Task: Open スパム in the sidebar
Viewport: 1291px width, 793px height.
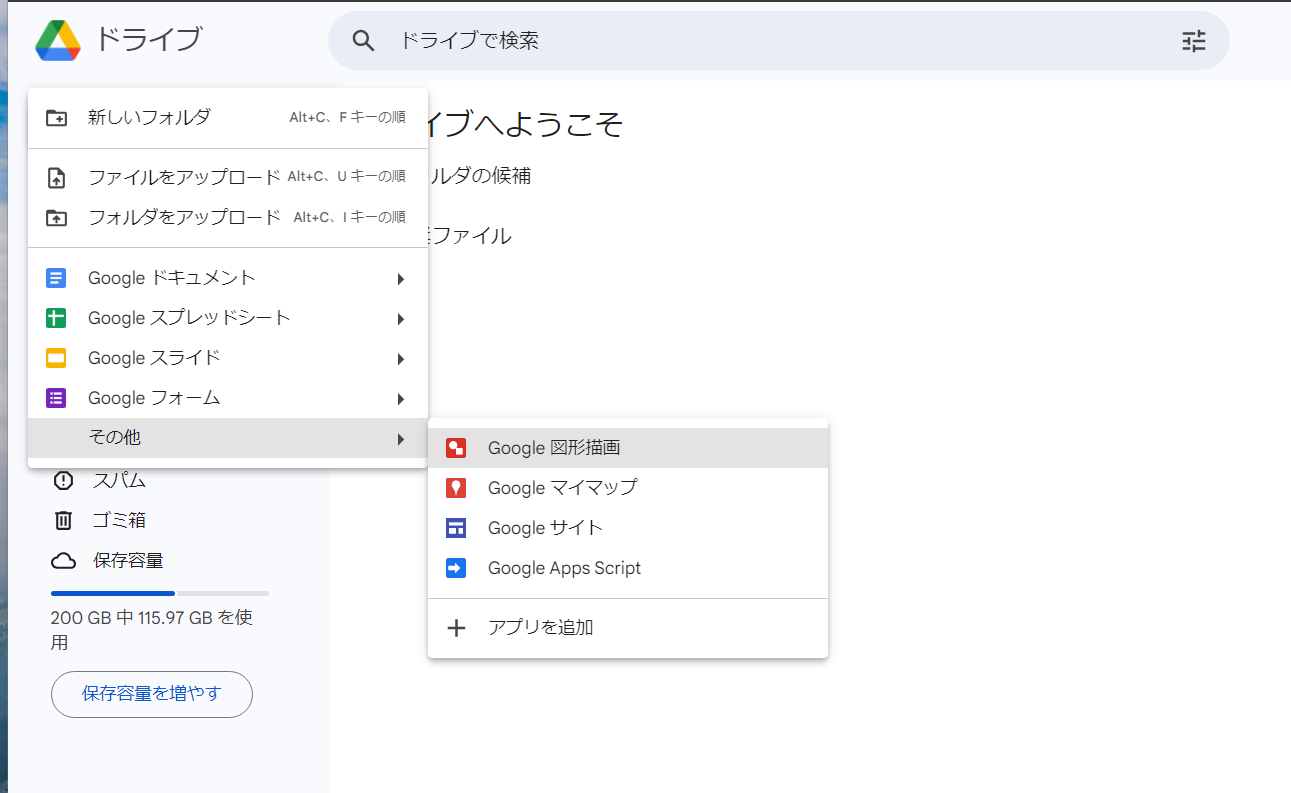Action: click(120, 480)
